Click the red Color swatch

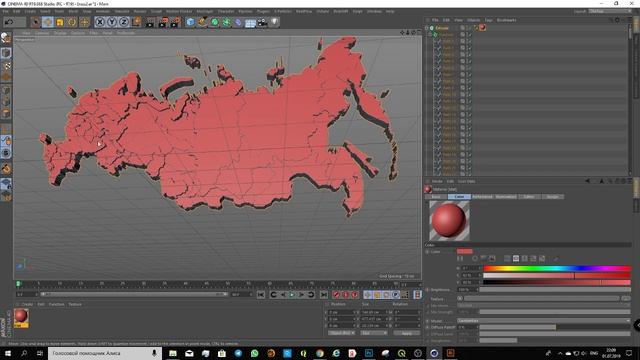465,251
